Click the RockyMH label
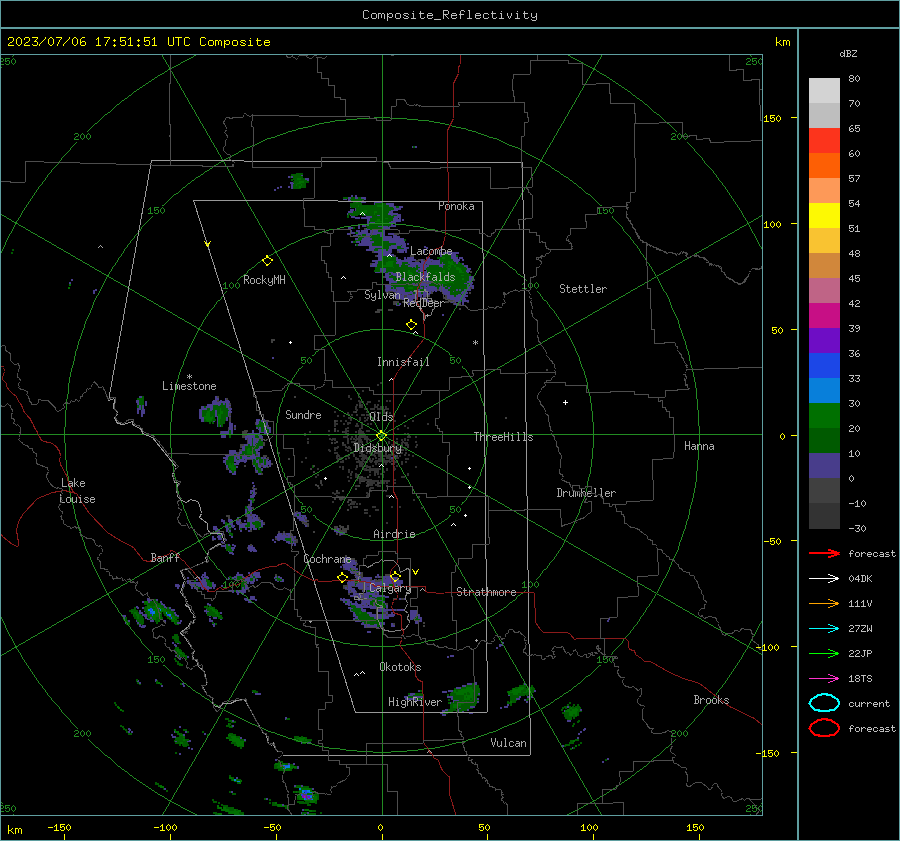The width and height of the screenshot is (900, 841). [x=264, y=280]
